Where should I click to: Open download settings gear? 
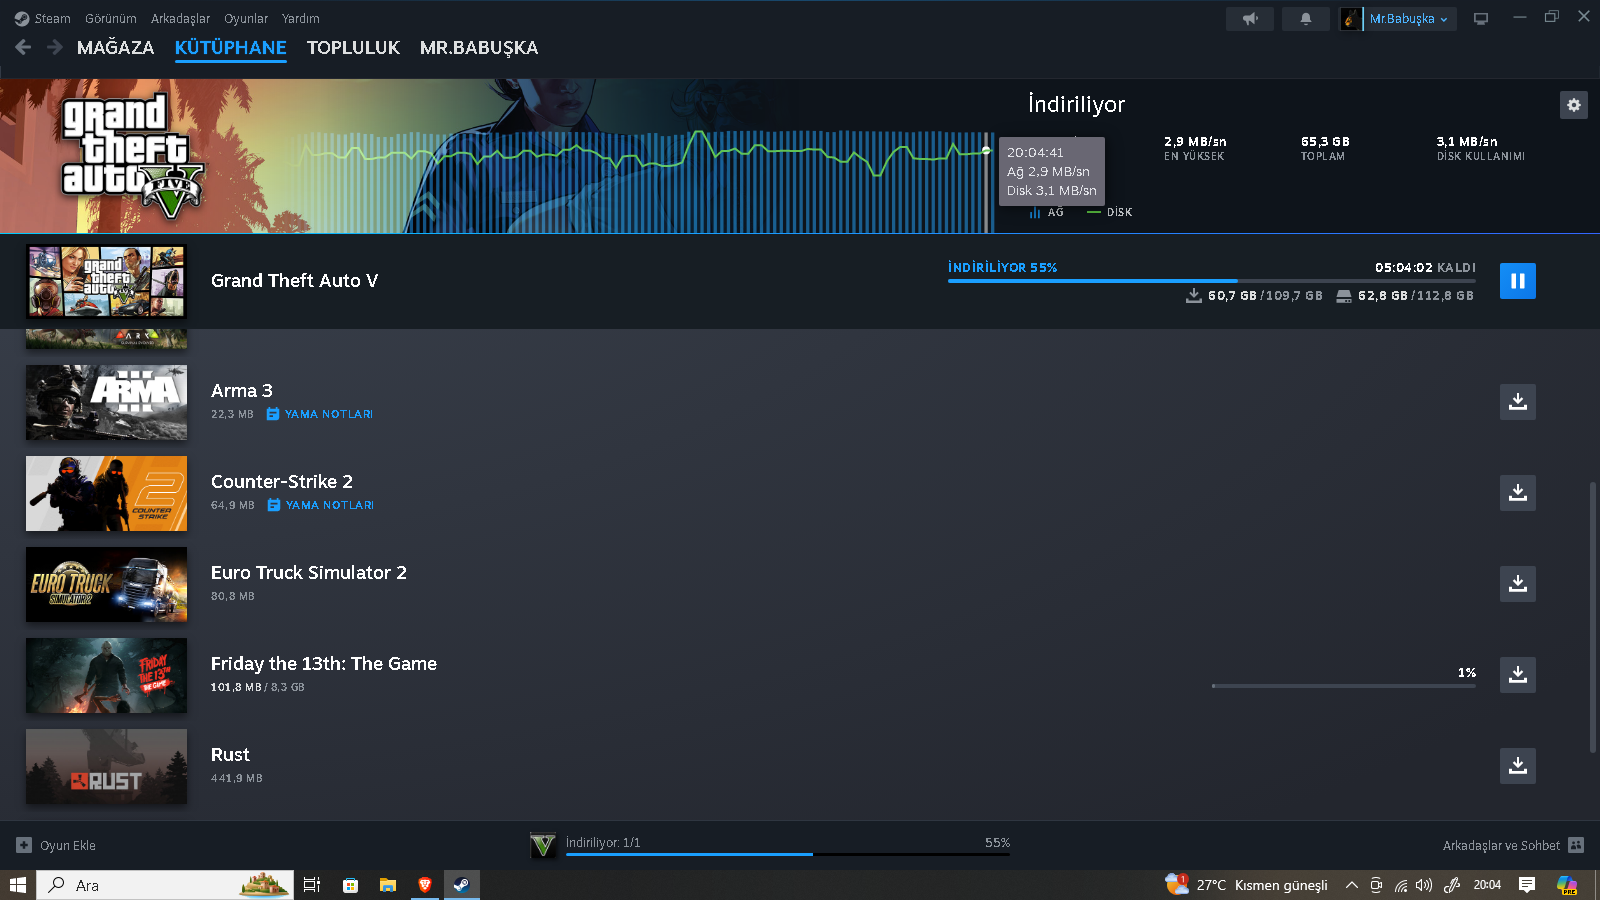(1574, 105)
